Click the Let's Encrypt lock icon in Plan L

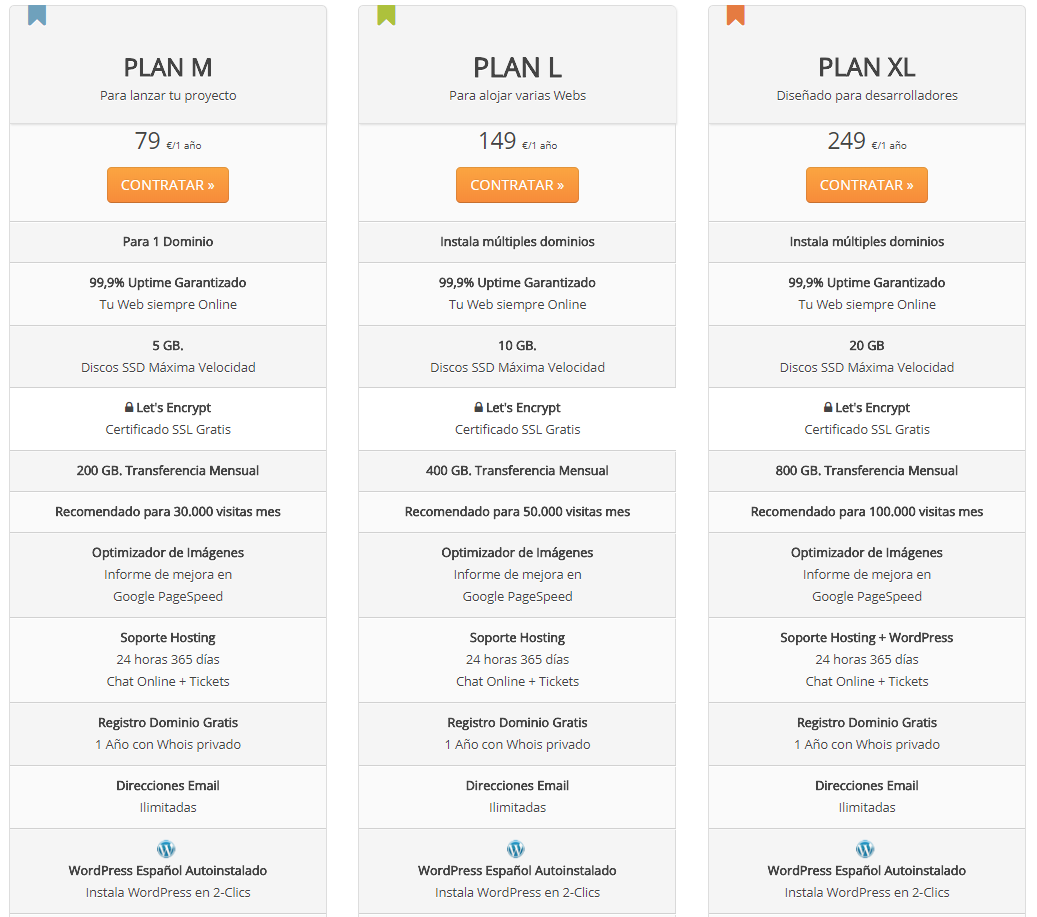coord(479,408)
